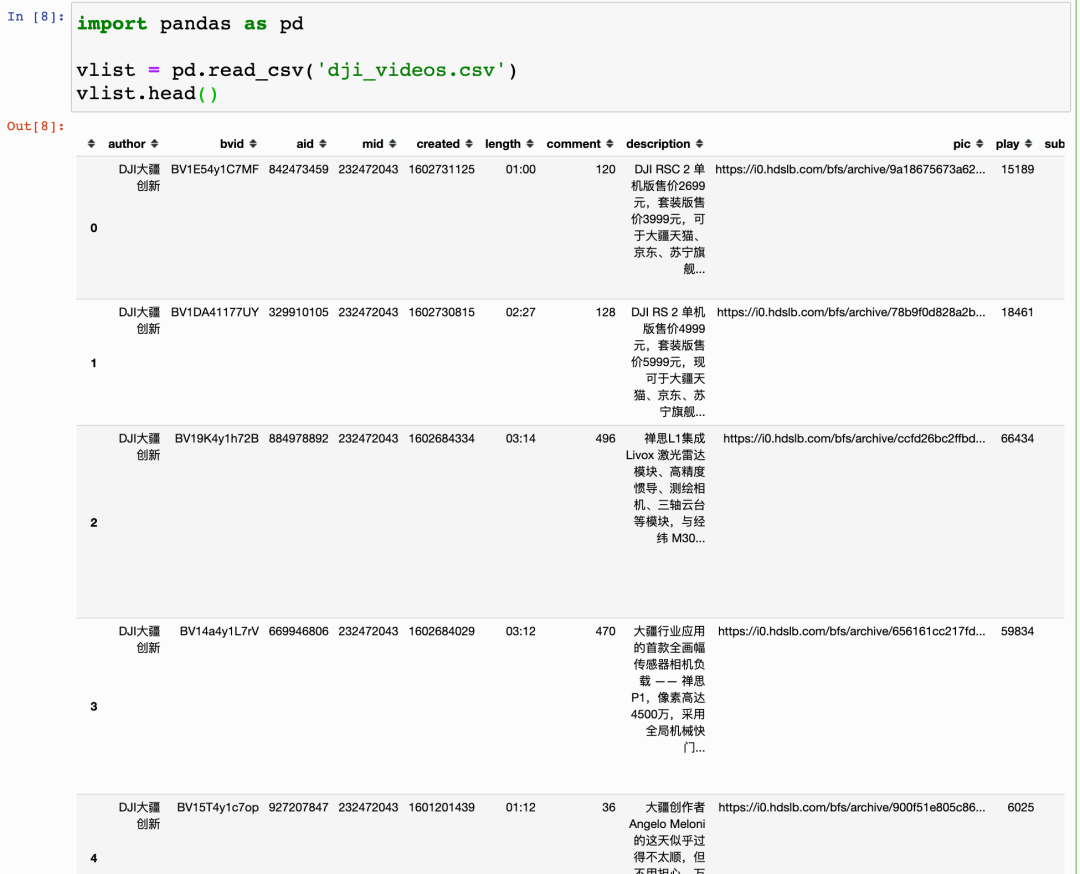Click pic URL ending 78b9f0d828a2b...
The height and width of the screenshot is (874, 1080).
851,313
